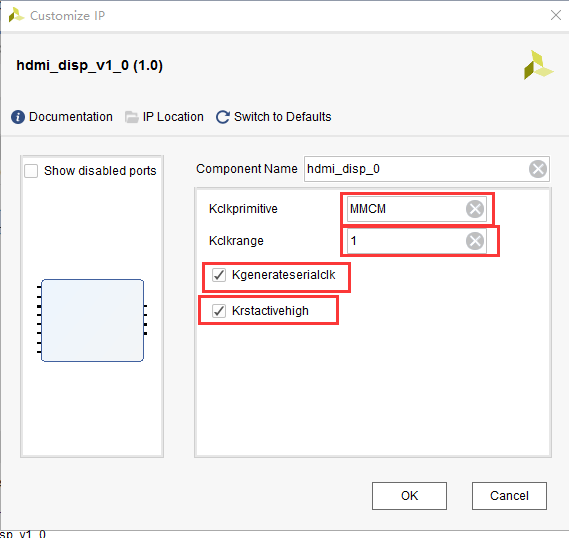Click the hdmi_disp IP block symbol
Screen dimensions: 569x538
tap(93, 320)
